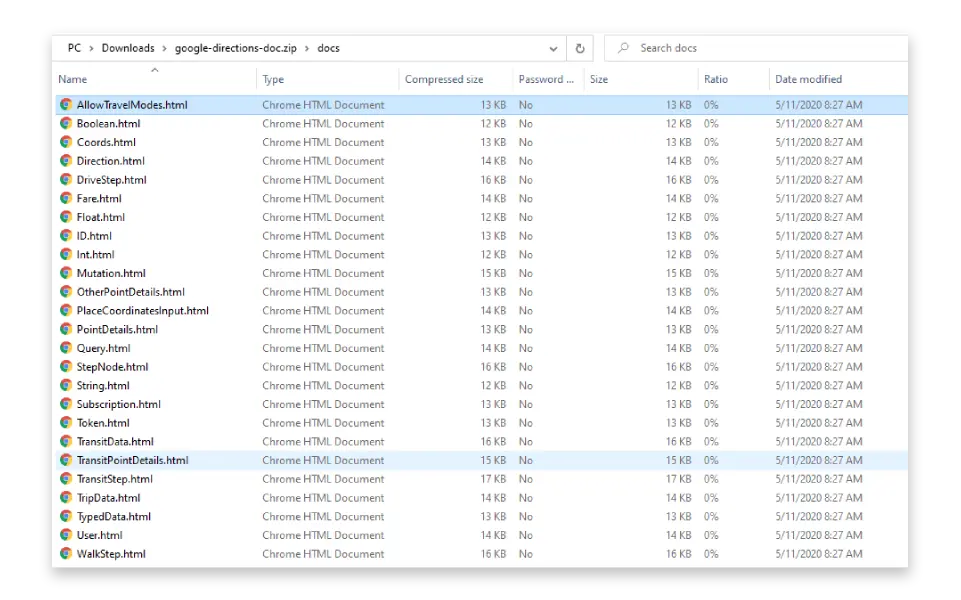Screen dimensions: 961x600
Task: Go to Downloads in the breadcrumb
Action: pos(128,48)
